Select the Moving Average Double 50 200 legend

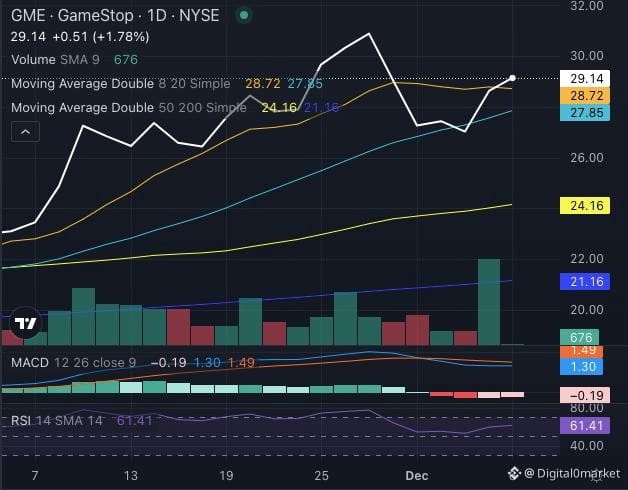click(175, 107)
